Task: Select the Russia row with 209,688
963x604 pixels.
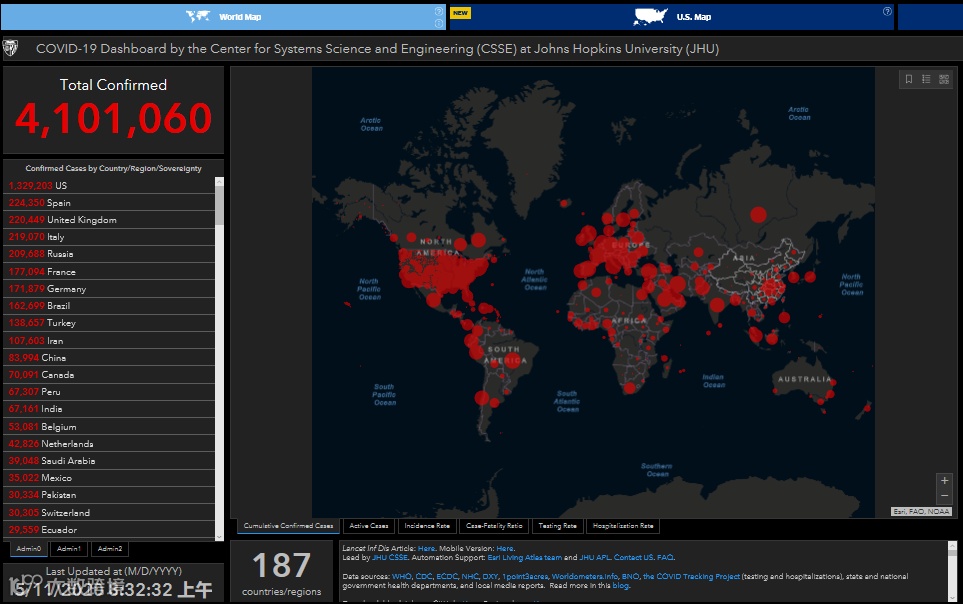Action: coord(109,254)
